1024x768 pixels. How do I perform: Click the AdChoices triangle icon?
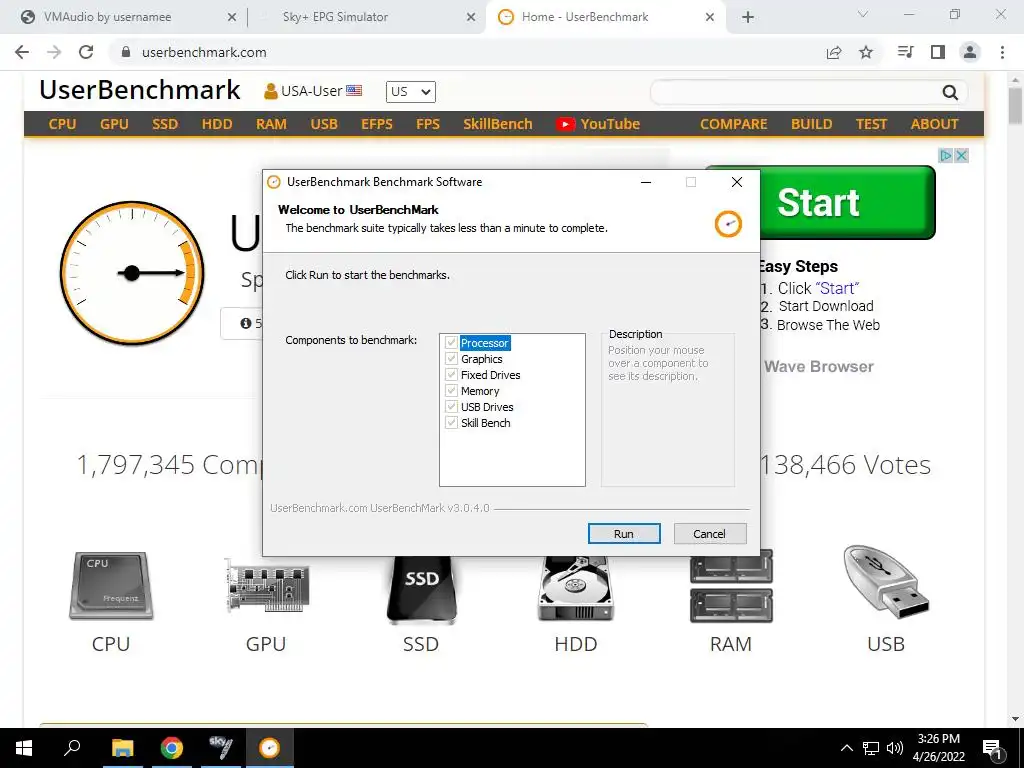pos(946,155)
